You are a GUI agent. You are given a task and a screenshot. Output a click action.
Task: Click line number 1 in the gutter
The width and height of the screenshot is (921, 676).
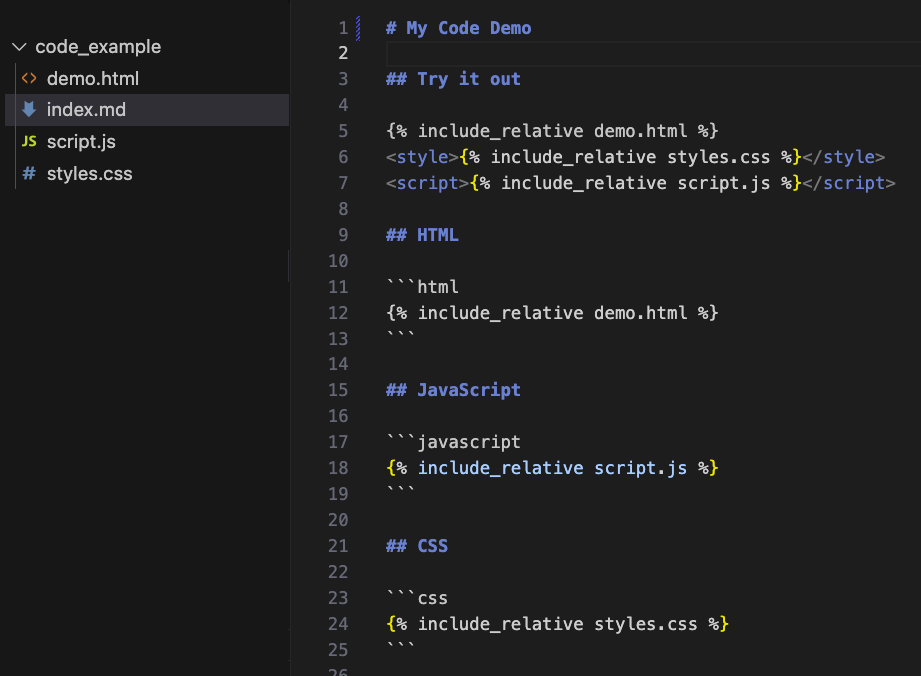[343, 28]
